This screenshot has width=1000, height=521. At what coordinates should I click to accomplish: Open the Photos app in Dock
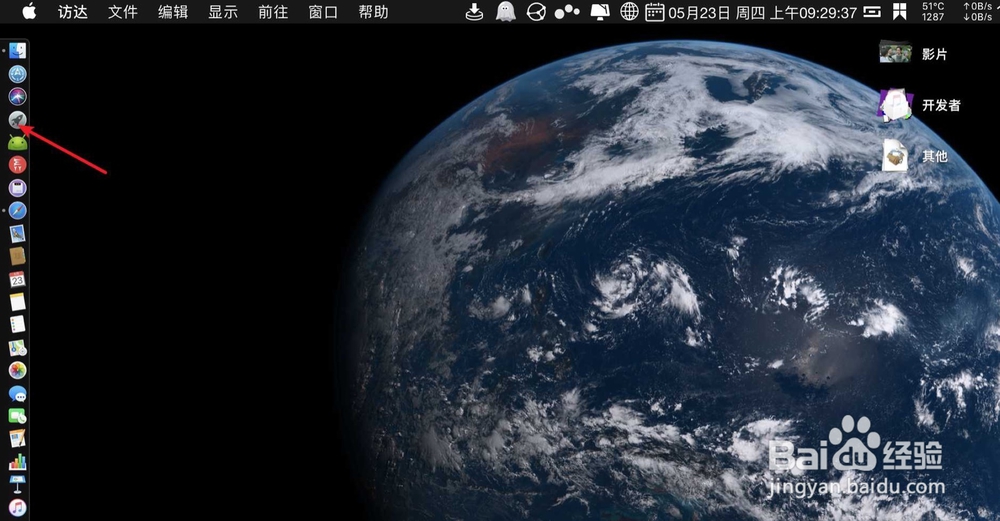(17, 370)
